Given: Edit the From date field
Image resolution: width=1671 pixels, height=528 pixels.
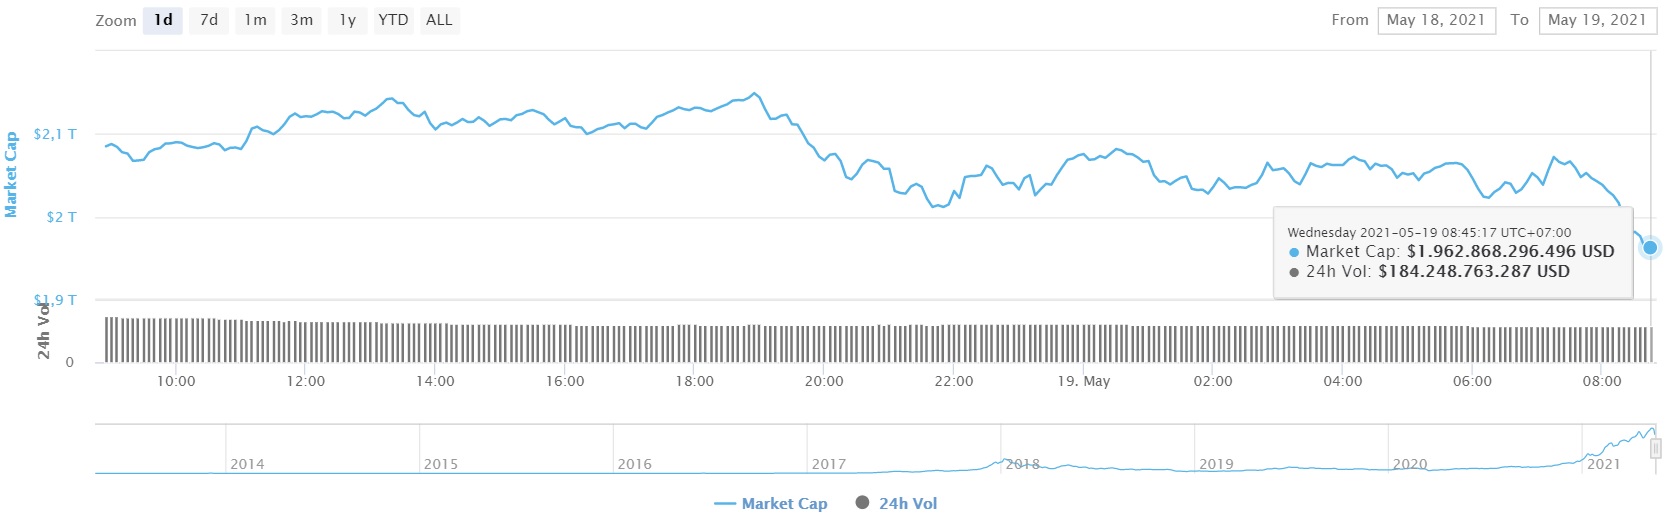Looking at the screenshot, I should pyautogui.click(x=1436, y=20).
